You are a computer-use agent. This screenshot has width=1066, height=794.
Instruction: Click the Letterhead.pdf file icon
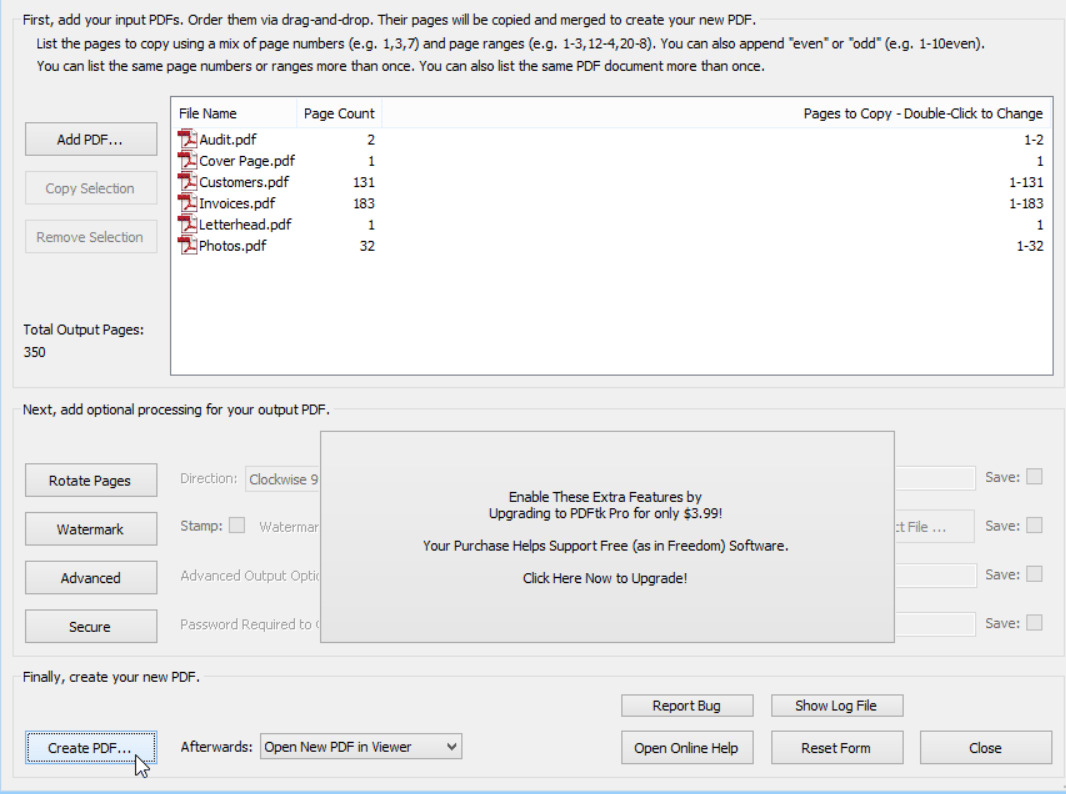[187, 224]
